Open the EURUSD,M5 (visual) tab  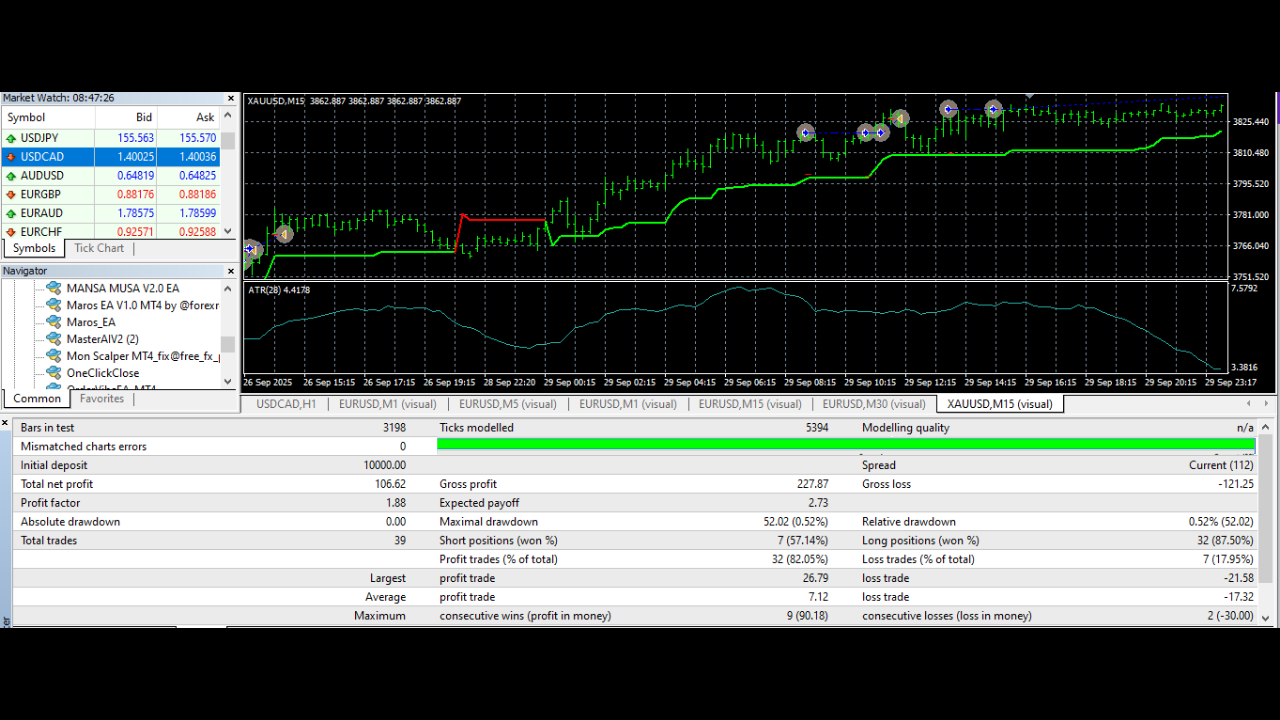[x=507, y=403]
